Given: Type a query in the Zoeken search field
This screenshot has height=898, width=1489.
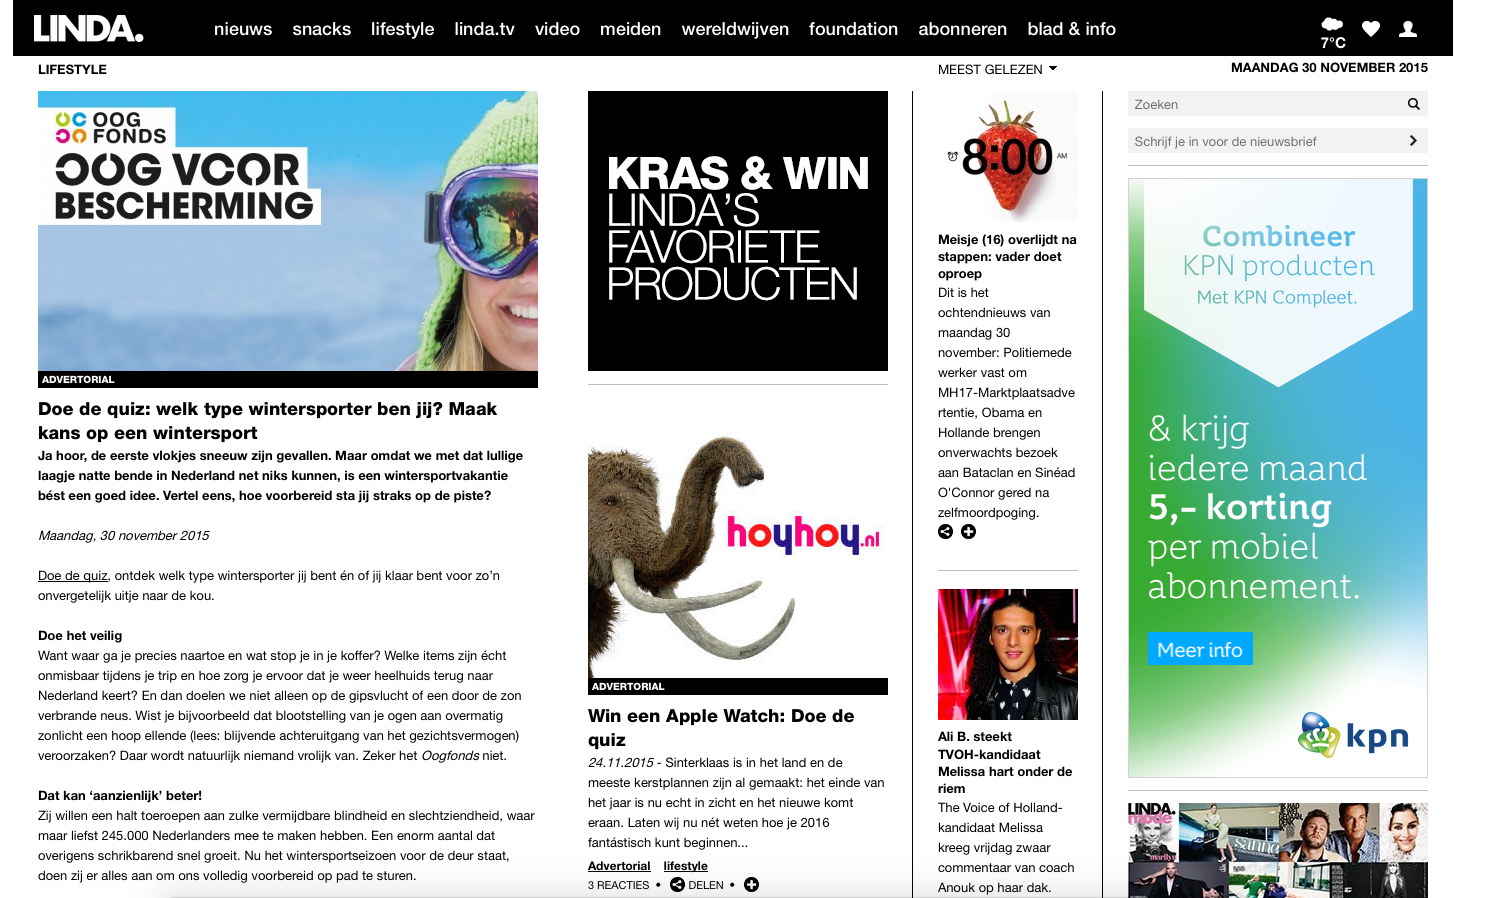Looking at the screenshot, I should 1250,103.
